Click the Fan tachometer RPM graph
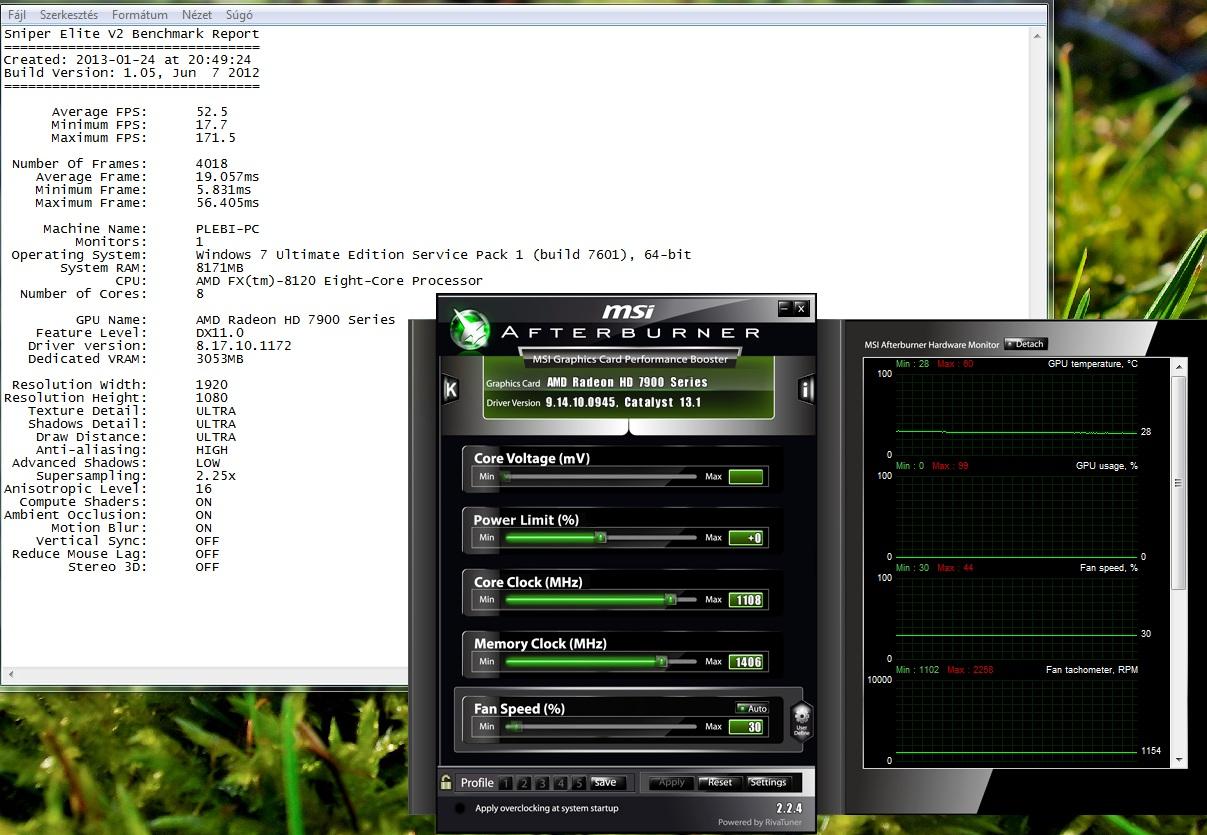 pyautogui.click(x=1018, y=719)
